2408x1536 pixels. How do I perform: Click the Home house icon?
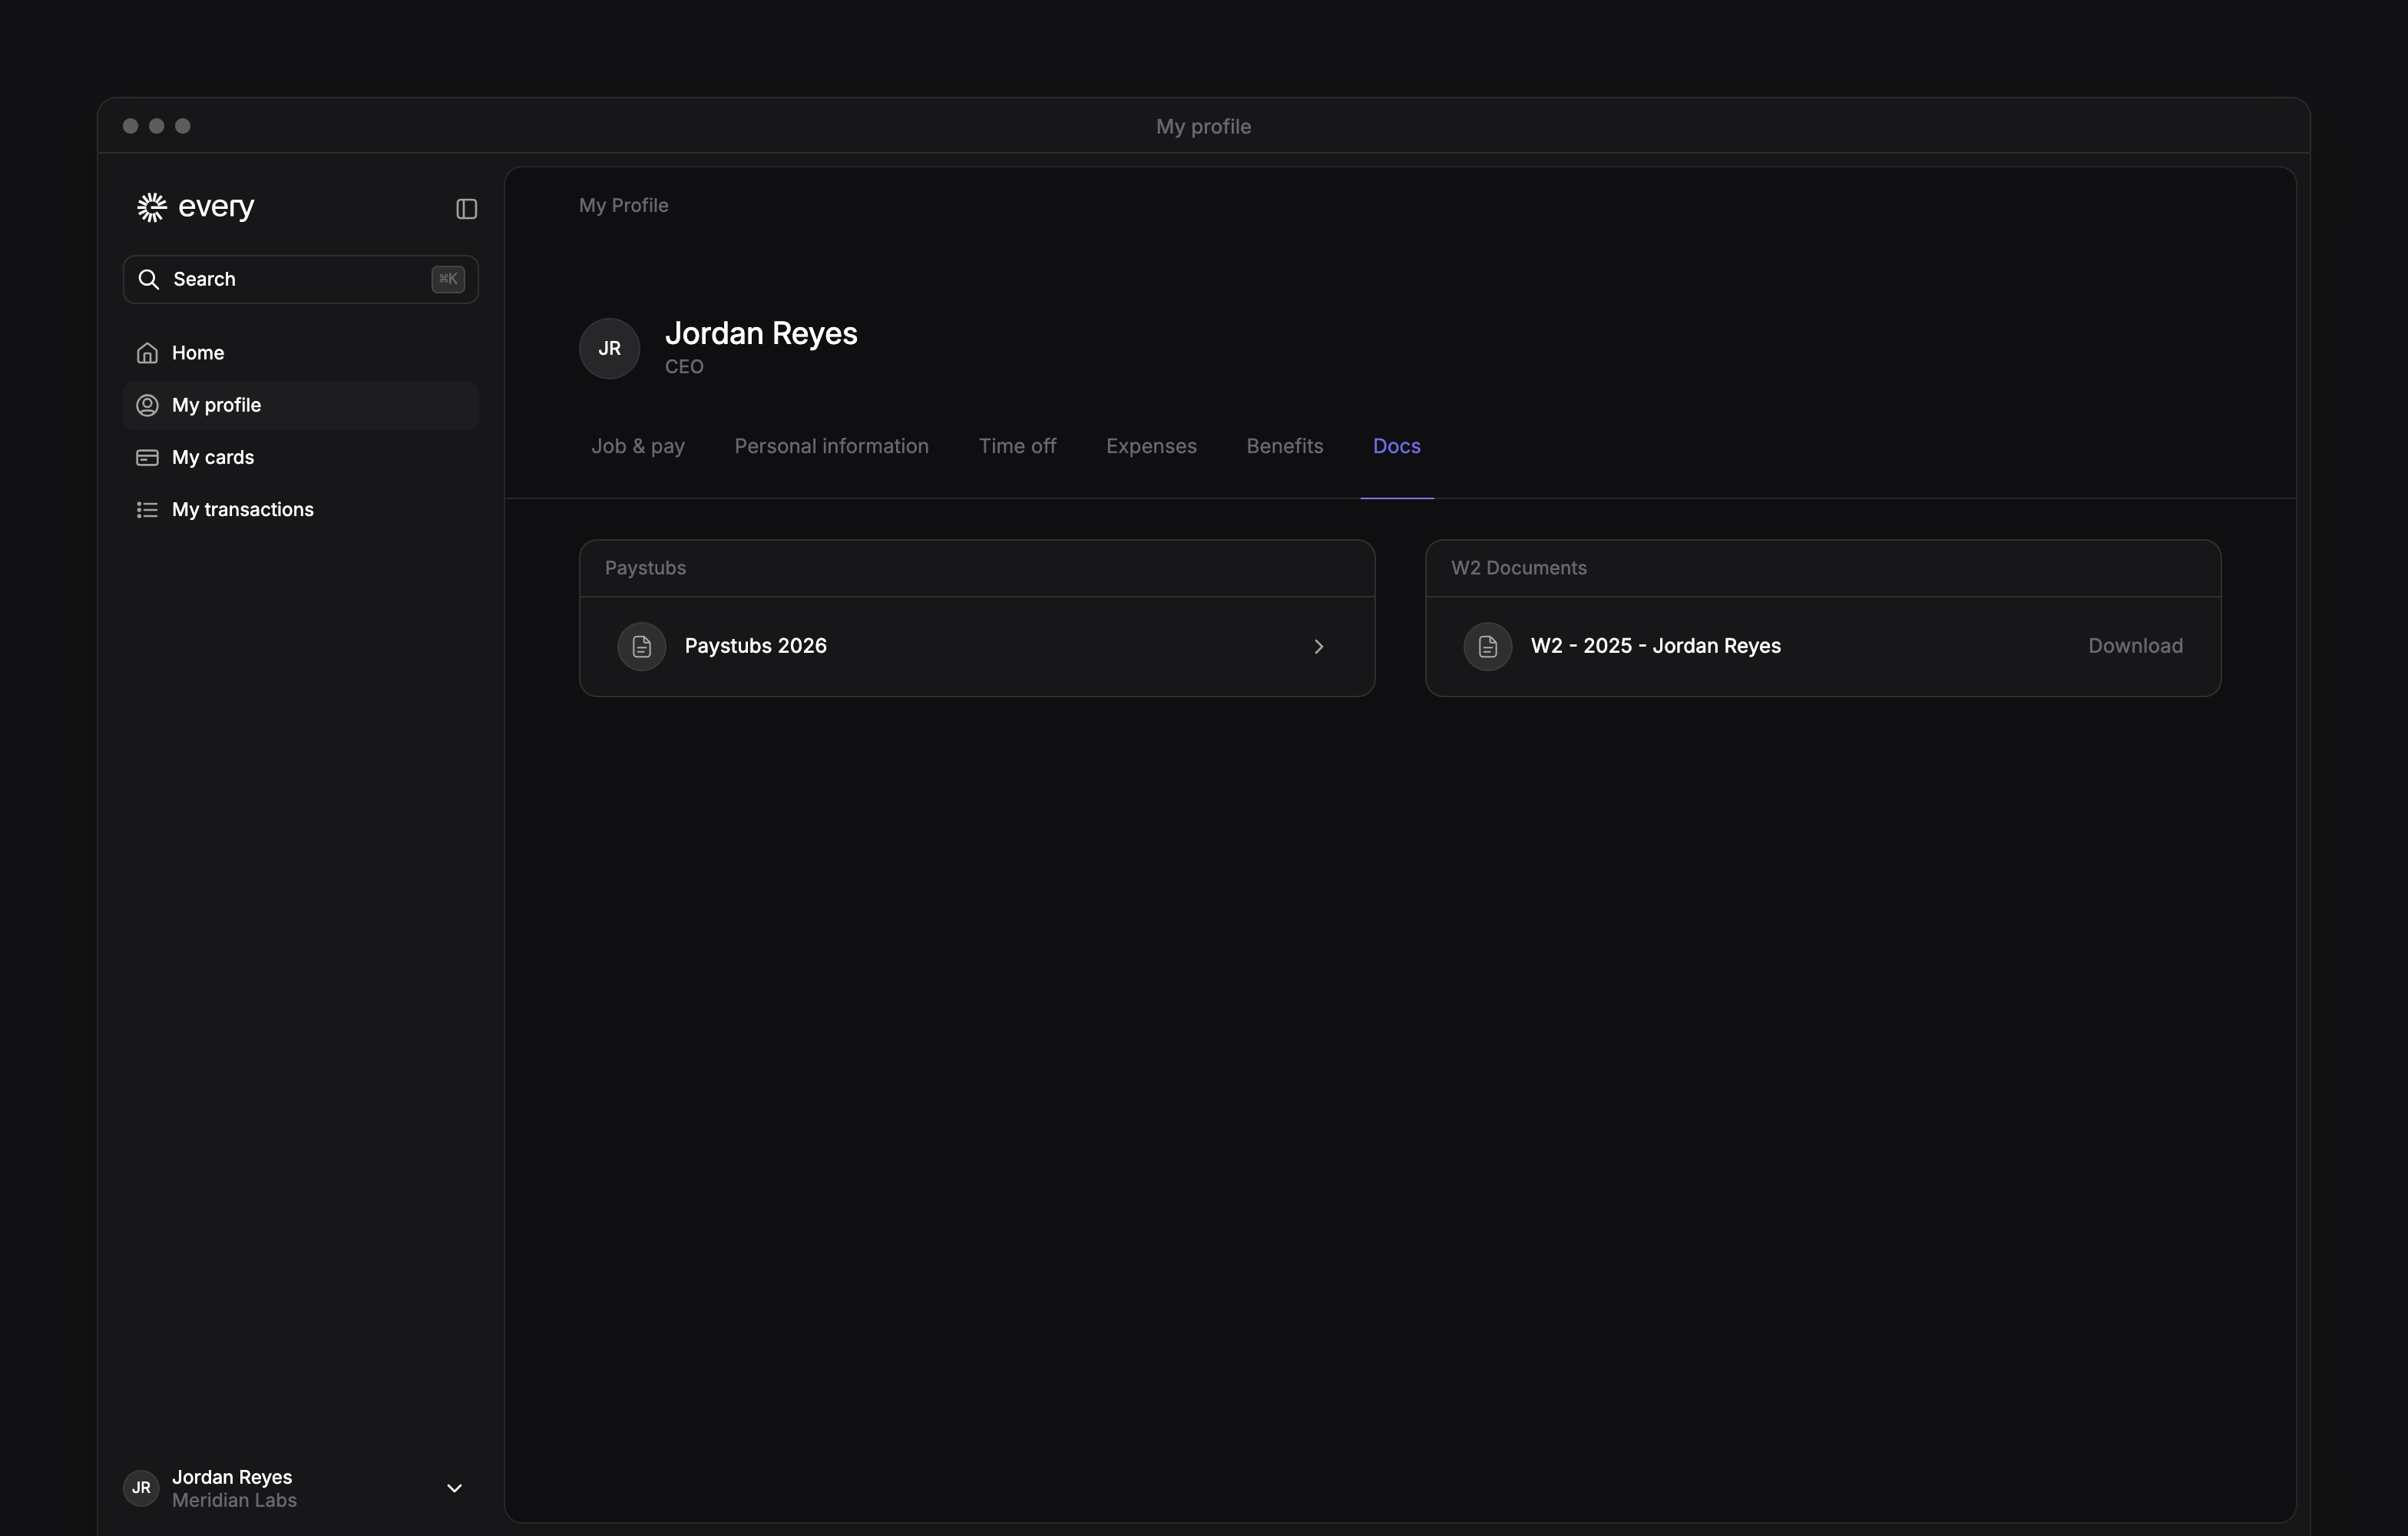147,353
